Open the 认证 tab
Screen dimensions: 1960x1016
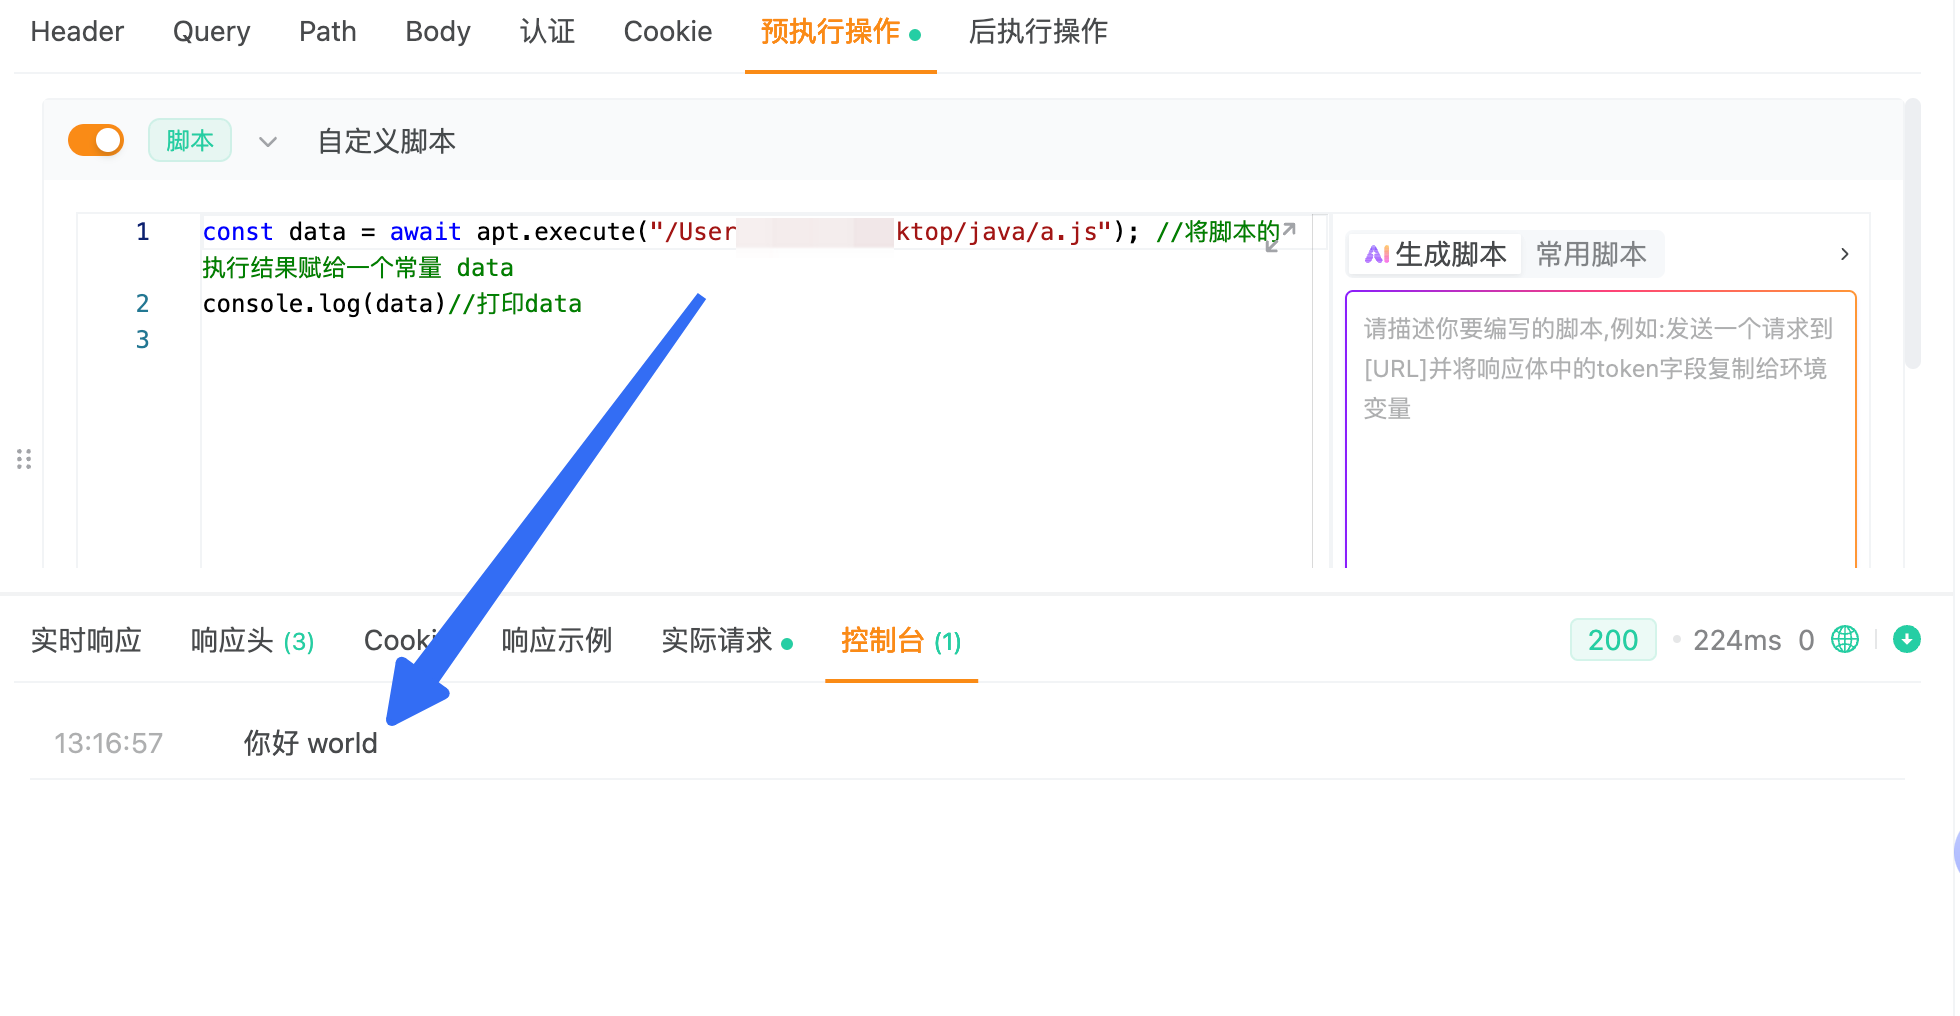pos(548,32)
